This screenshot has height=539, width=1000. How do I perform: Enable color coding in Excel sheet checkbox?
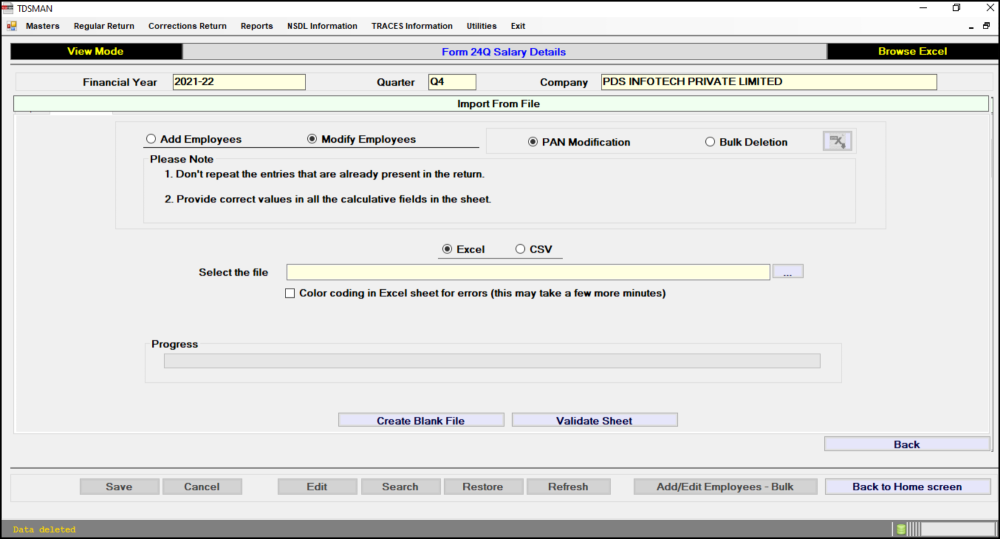[290, 293]
